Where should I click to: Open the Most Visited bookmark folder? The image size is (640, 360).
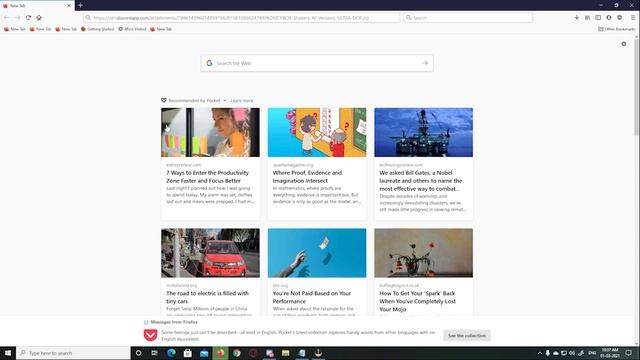click(132, 29)
